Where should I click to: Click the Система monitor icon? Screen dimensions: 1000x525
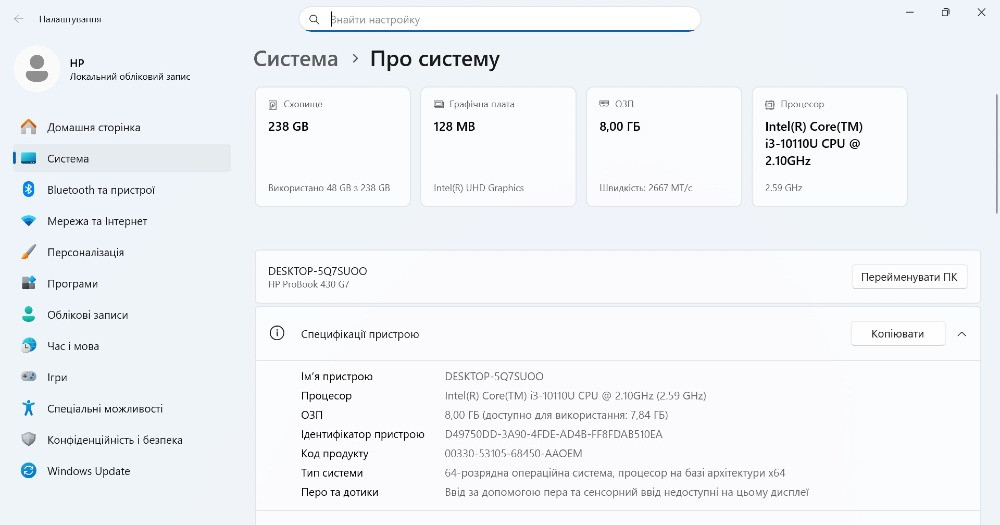point(29,158)
